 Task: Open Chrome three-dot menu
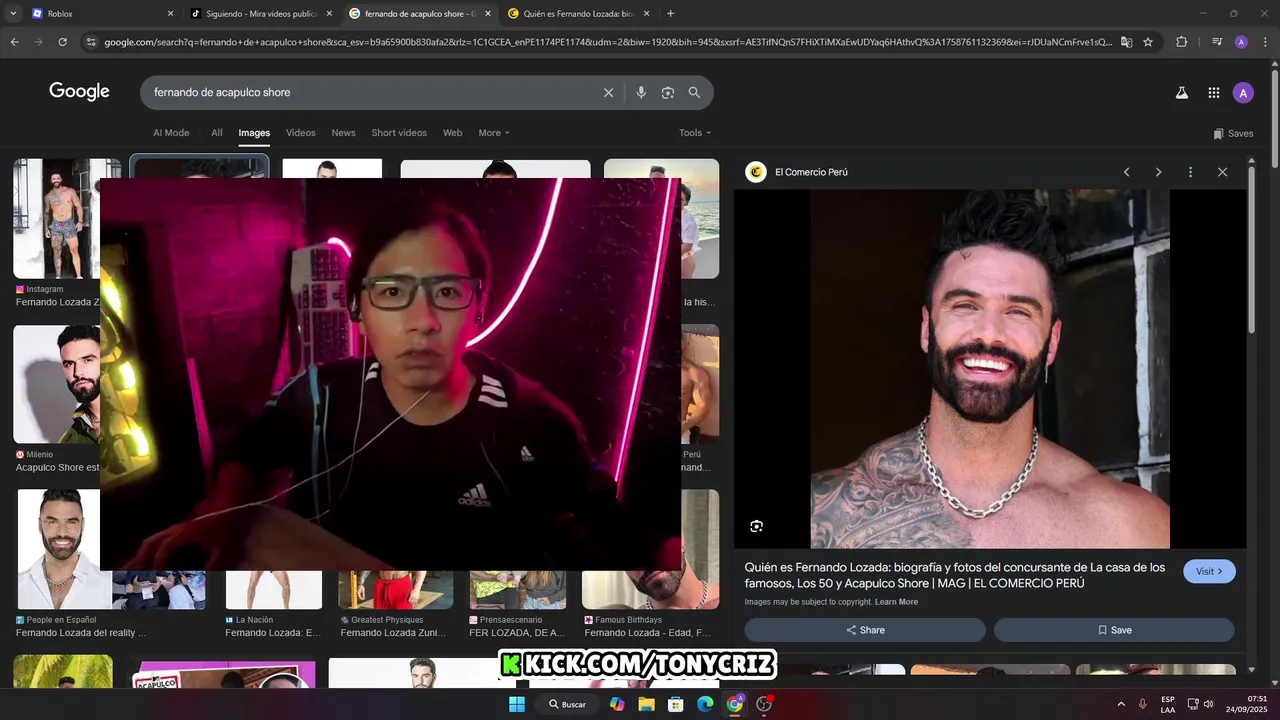click(x=1265, y=42)
